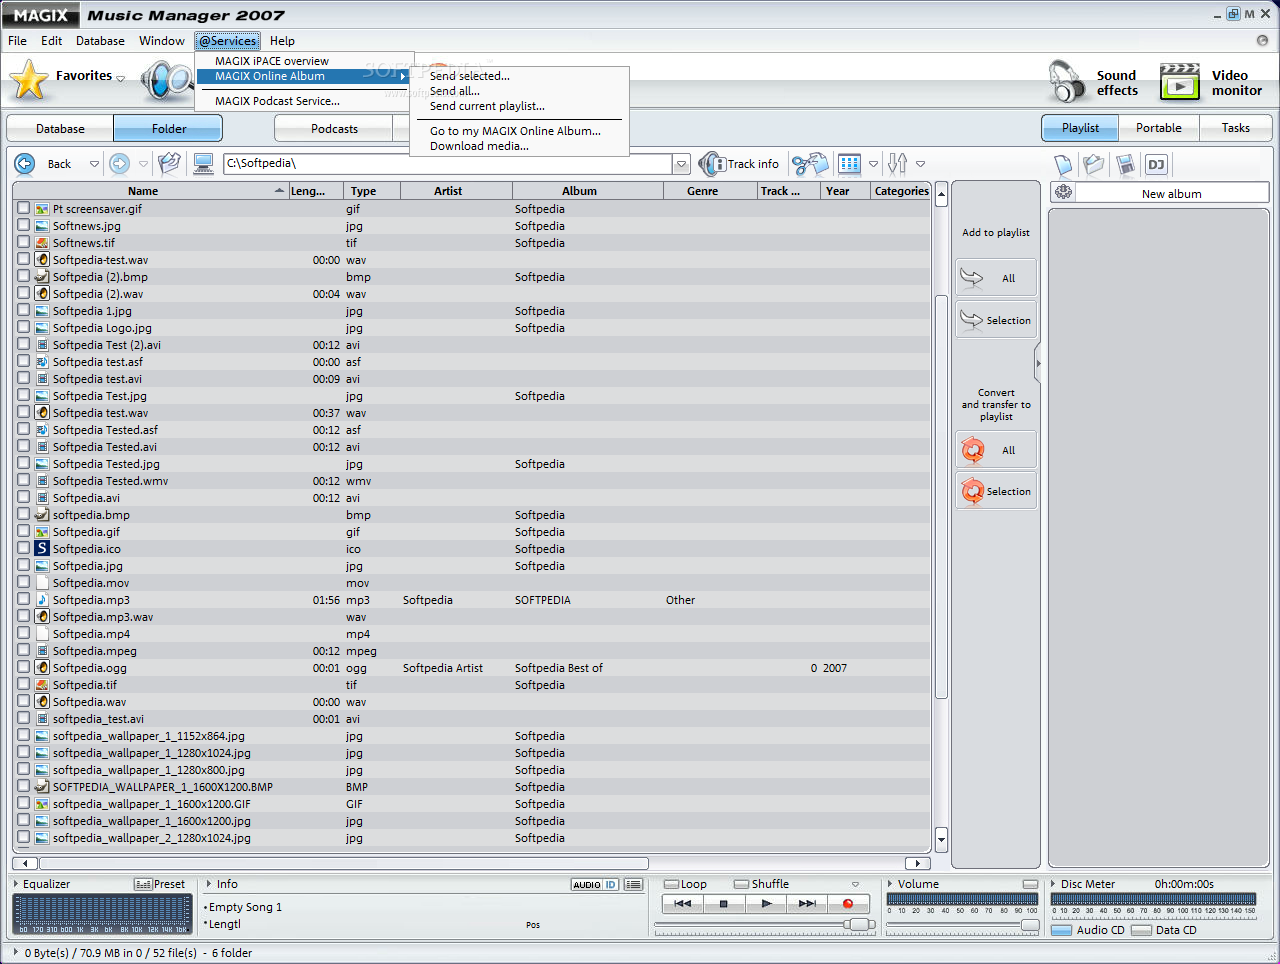
Task: Save playlist with floppy disk icon
Action: [x=1125, y=165]
